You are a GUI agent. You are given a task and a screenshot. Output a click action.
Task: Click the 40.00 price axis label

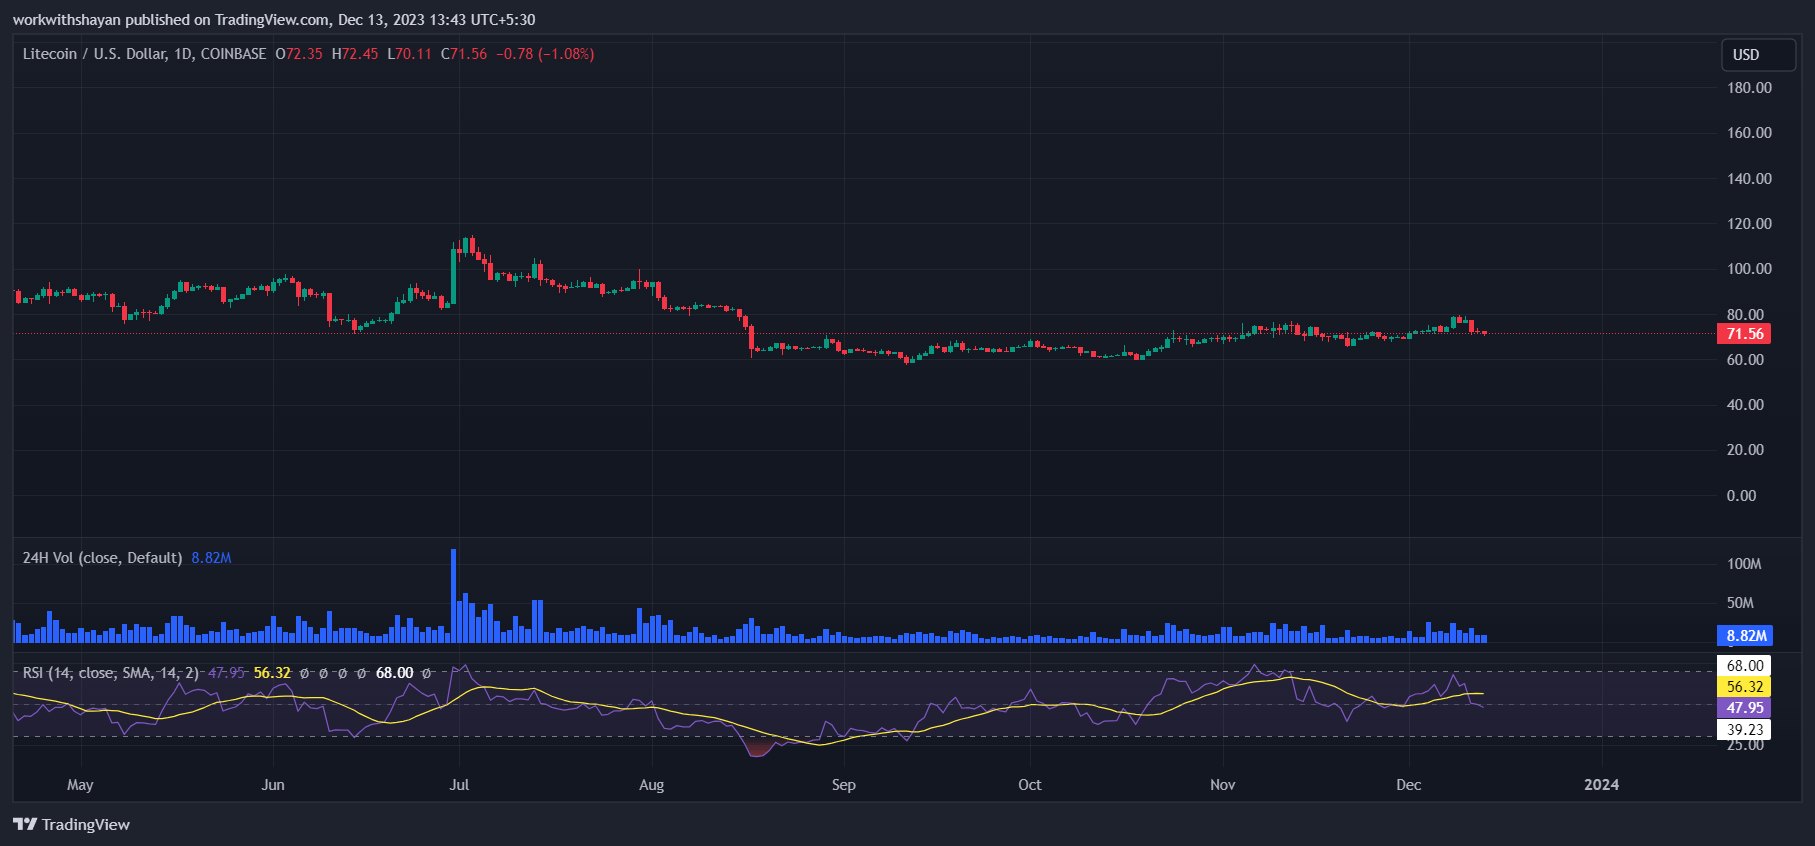pyautogui.click(x=1745, y=405)
